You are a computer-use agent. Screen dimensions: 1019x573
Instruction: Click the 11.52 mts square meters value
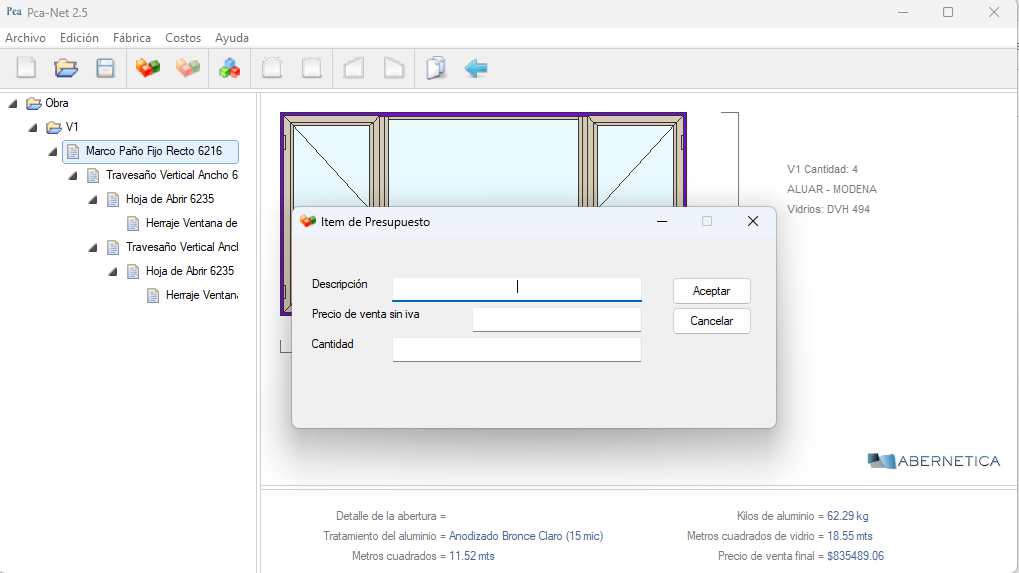(x=472, y=556)
